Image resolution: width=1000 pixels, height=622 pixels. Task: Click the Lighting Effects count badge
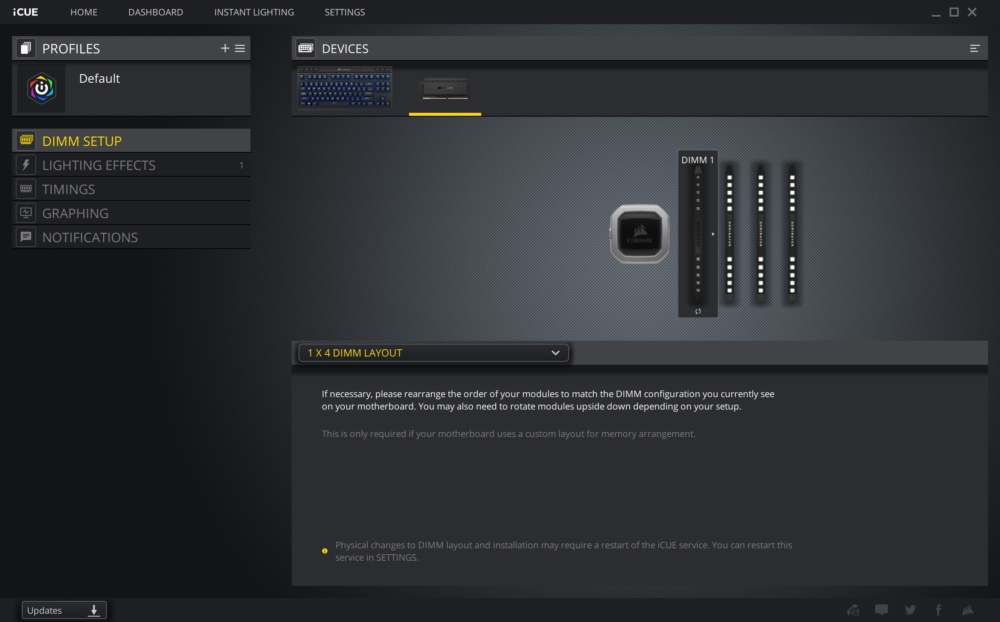(241, 165)
